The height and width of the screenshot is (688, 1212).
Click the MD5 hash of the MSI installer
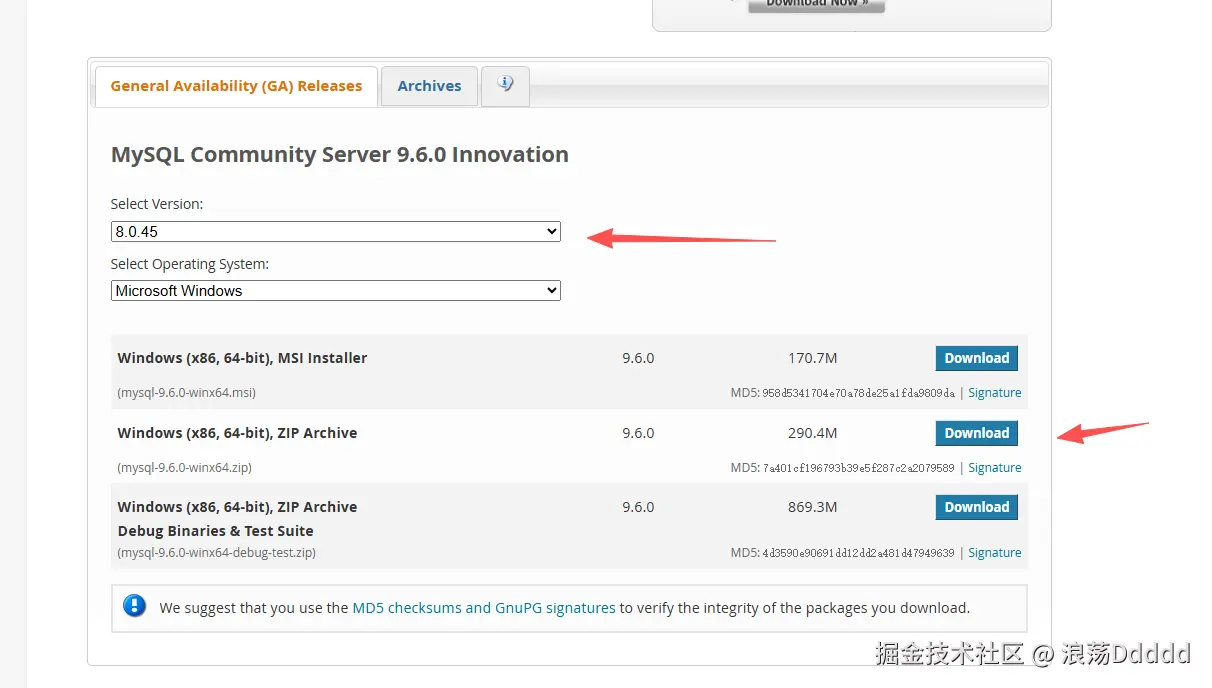point(859,393)
